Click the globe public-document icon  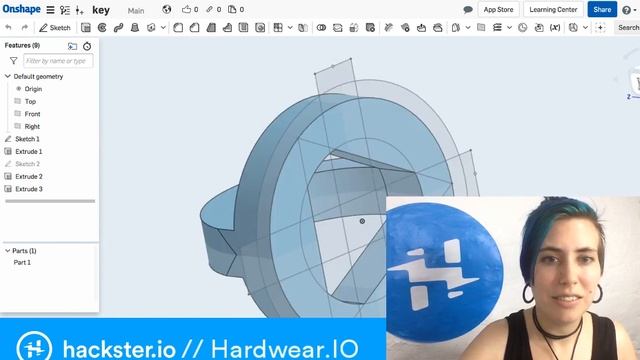click(x=167, y=9)
